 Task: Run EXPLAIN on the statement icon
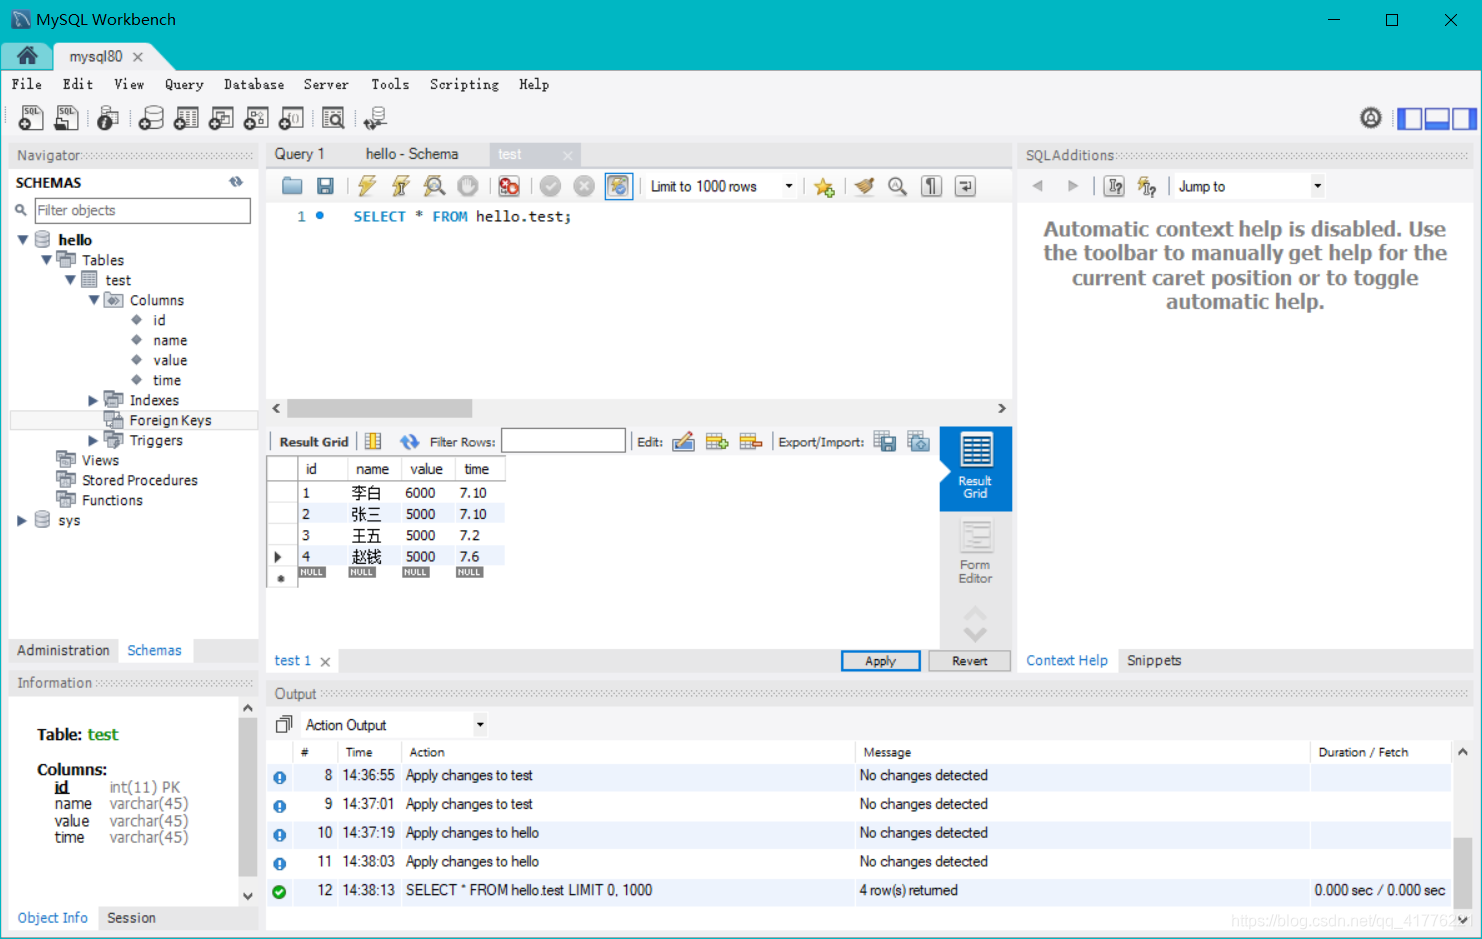(434, 186)
